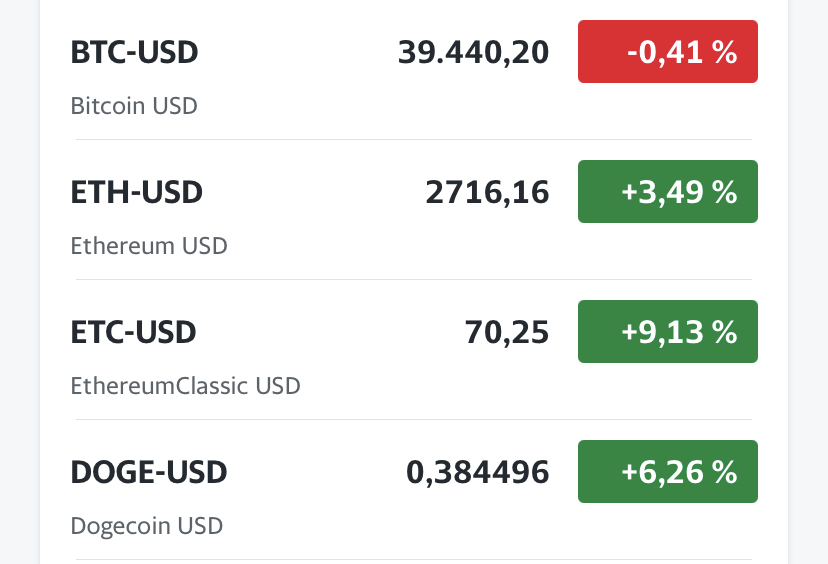Viewport: 828px width, 564px height.
Task: Open the BTC-USD ticker
Action: point(134,52)
